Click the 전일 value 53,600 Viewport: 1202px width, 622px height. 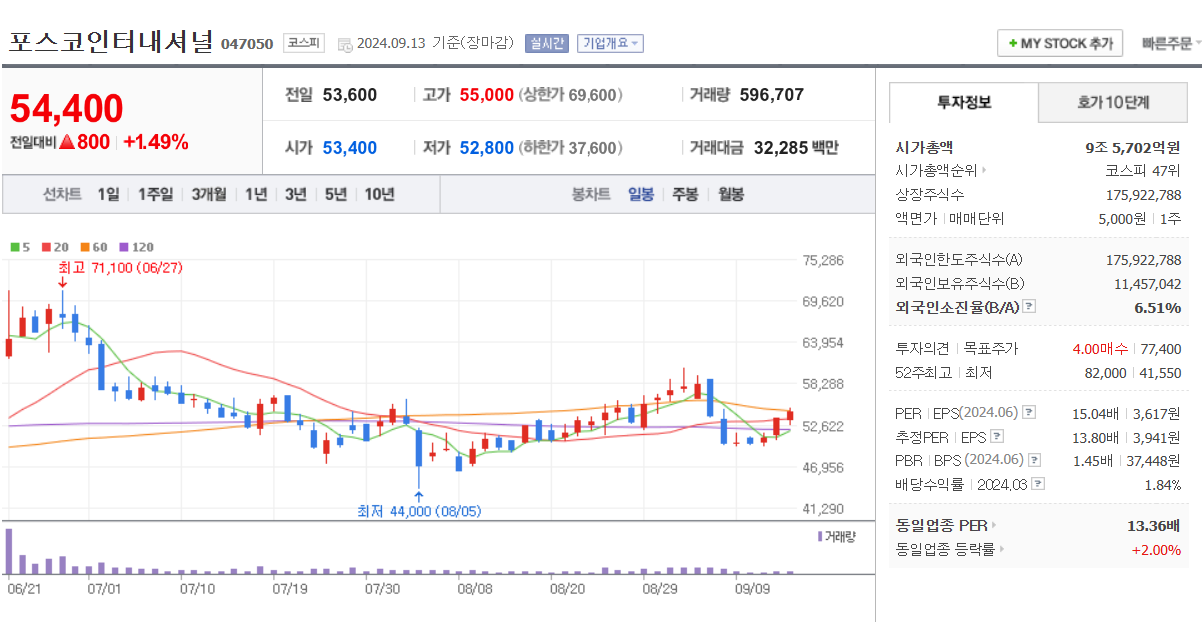point(350,95)
